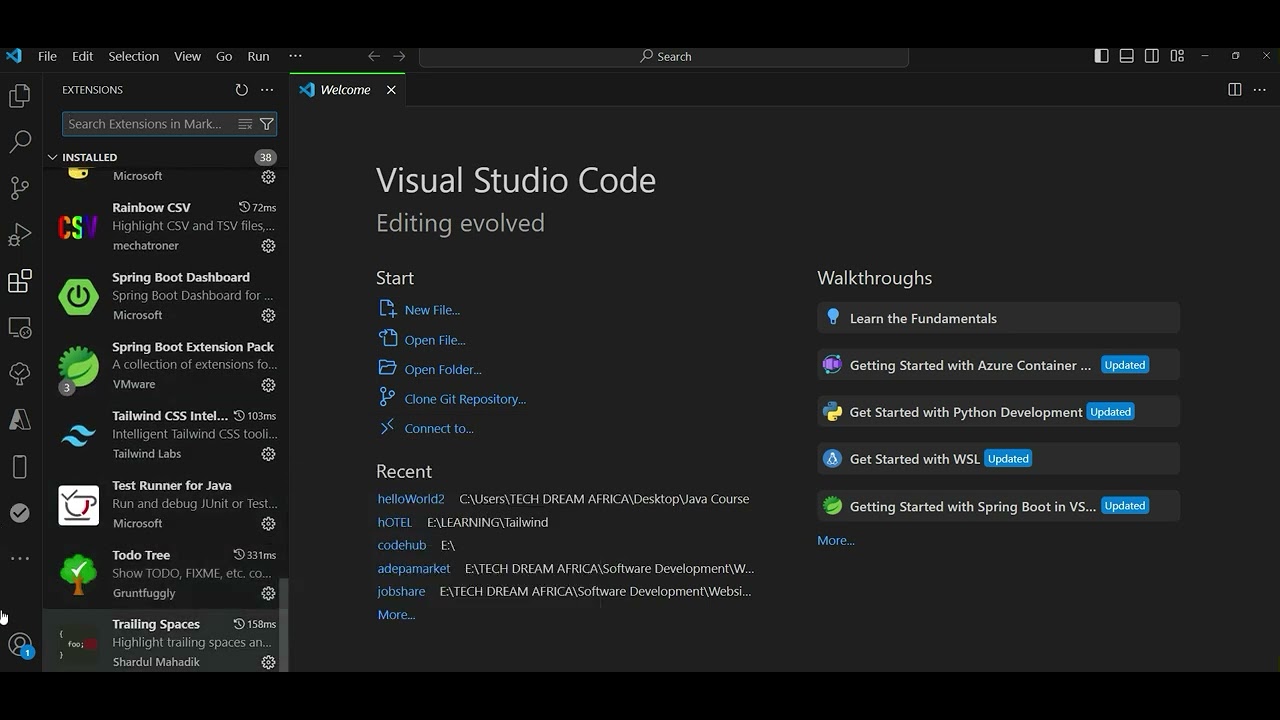This screenshot has height=720, width=1280.
Task: Click New File link
Action: (x=432, y=310)
